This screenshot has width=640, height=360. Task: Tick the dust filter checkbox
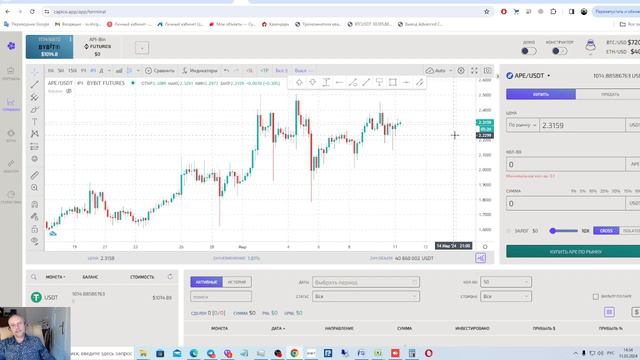(596, 296)
